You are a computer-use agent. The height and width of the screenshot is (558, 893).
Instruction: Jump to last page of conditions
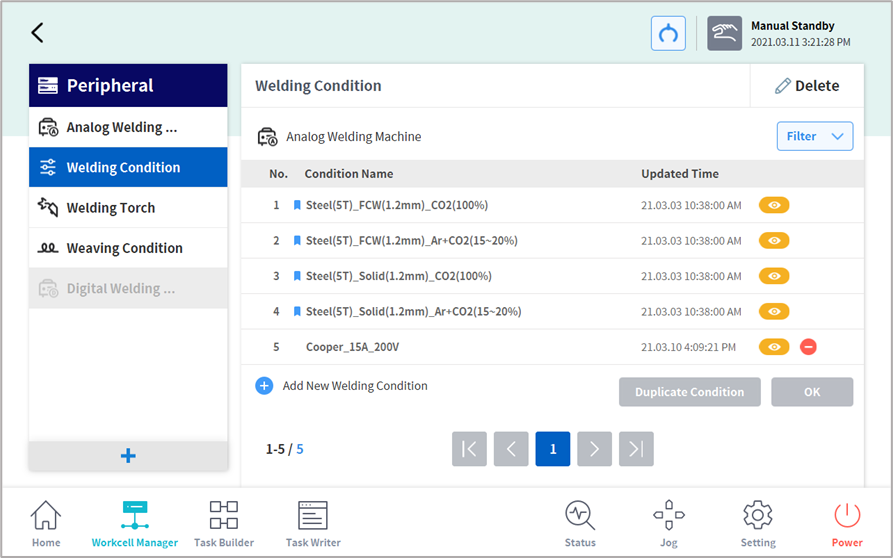point(636,449)
